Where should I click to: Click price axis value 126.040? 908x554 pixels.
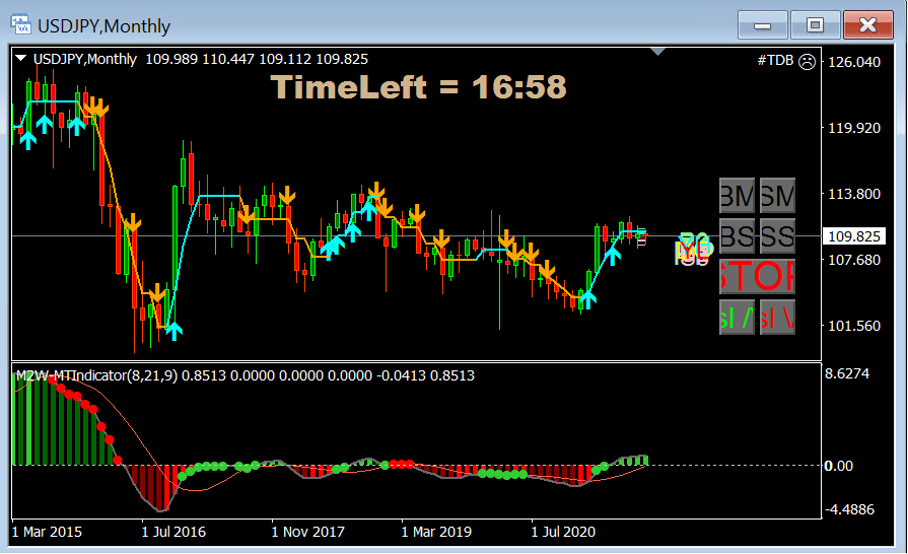(x=855, y=62)
